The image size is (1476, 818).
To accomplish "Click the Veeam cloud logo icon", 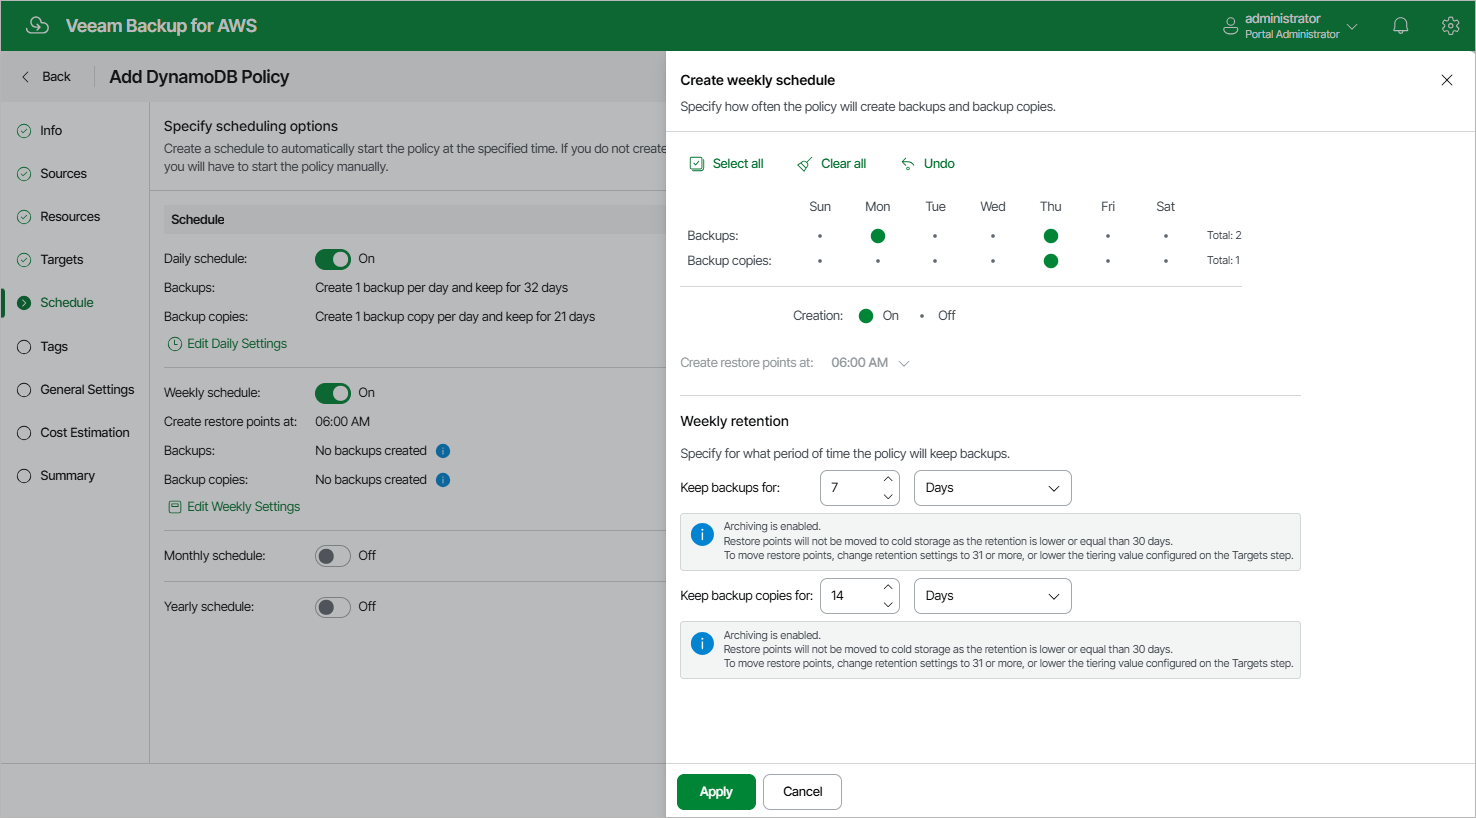I will point(38,25).
